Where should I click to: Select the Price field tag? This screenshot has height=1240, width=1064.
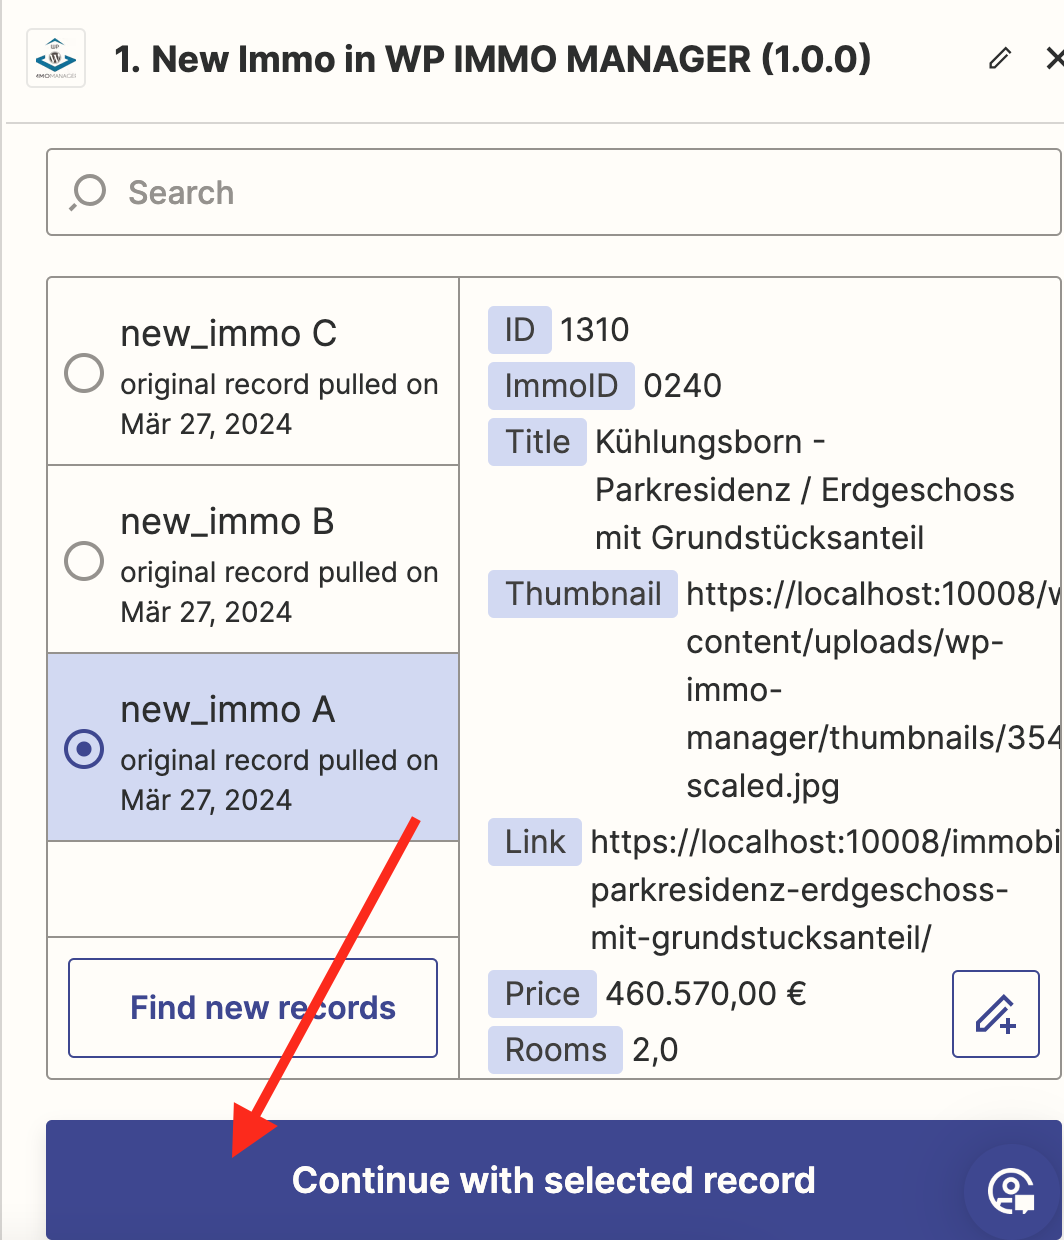pyautogui.click(x=542, y=994)
